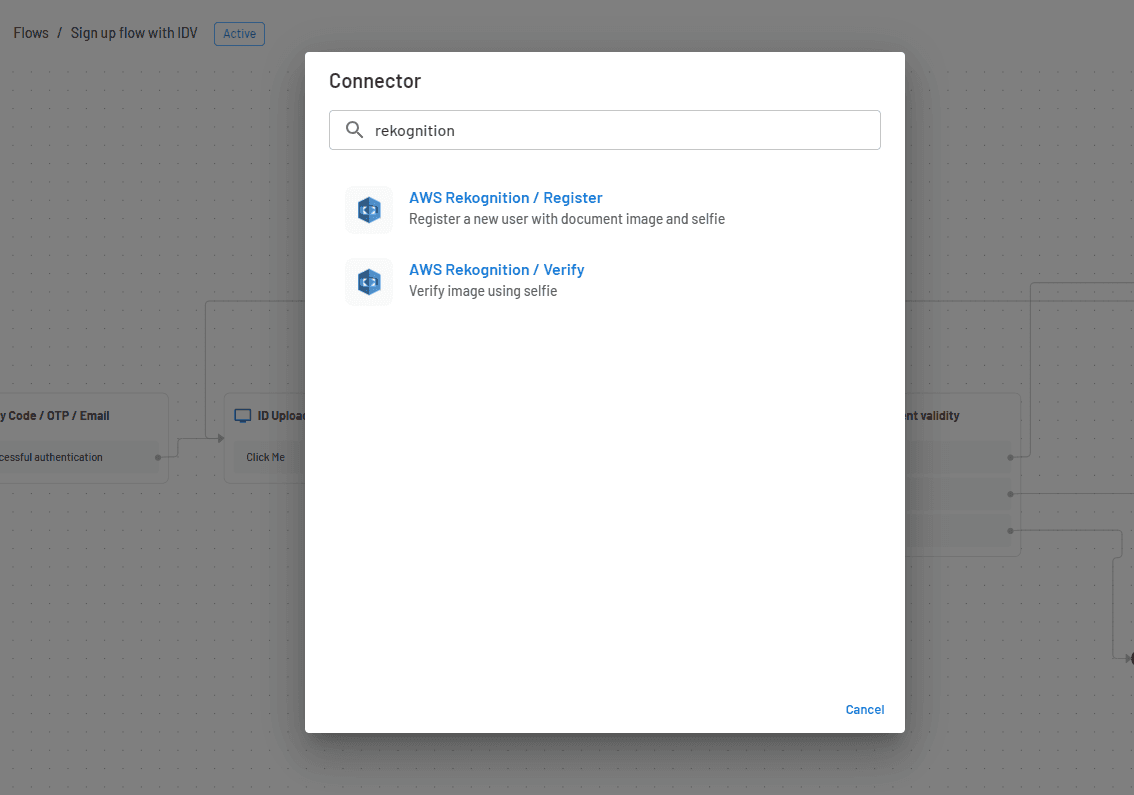Click the Active status badge
Screen dimensions: 1134x795
239,34
